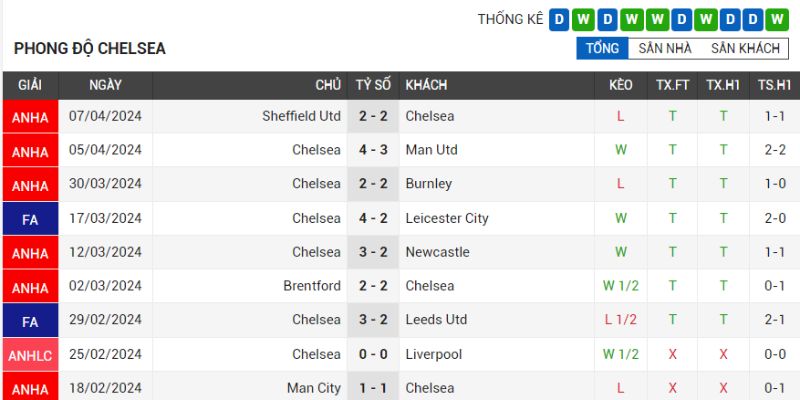Image resolution: width=800 pixels, height=400 pixels.
Task: Select the Tổng tab
Action: [602, 48]
